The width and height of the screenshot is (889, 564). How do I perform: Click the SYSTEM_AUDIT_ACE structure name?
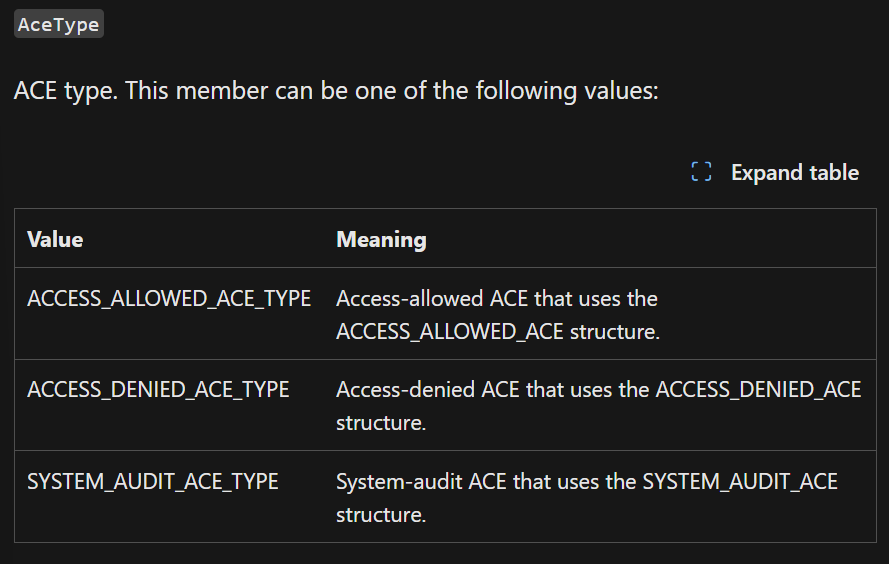[740, 482]
